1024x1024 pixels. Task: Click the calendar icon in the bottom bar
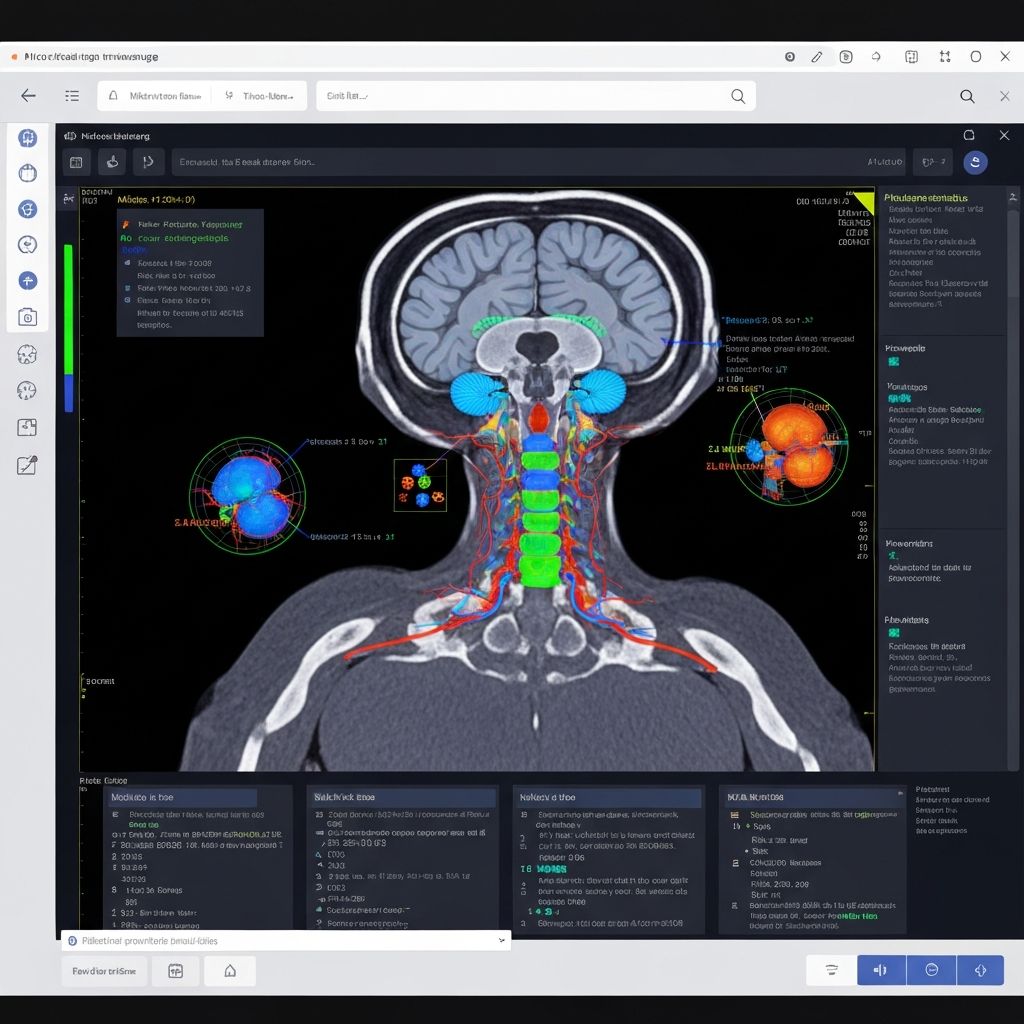[x=176, y=971]
